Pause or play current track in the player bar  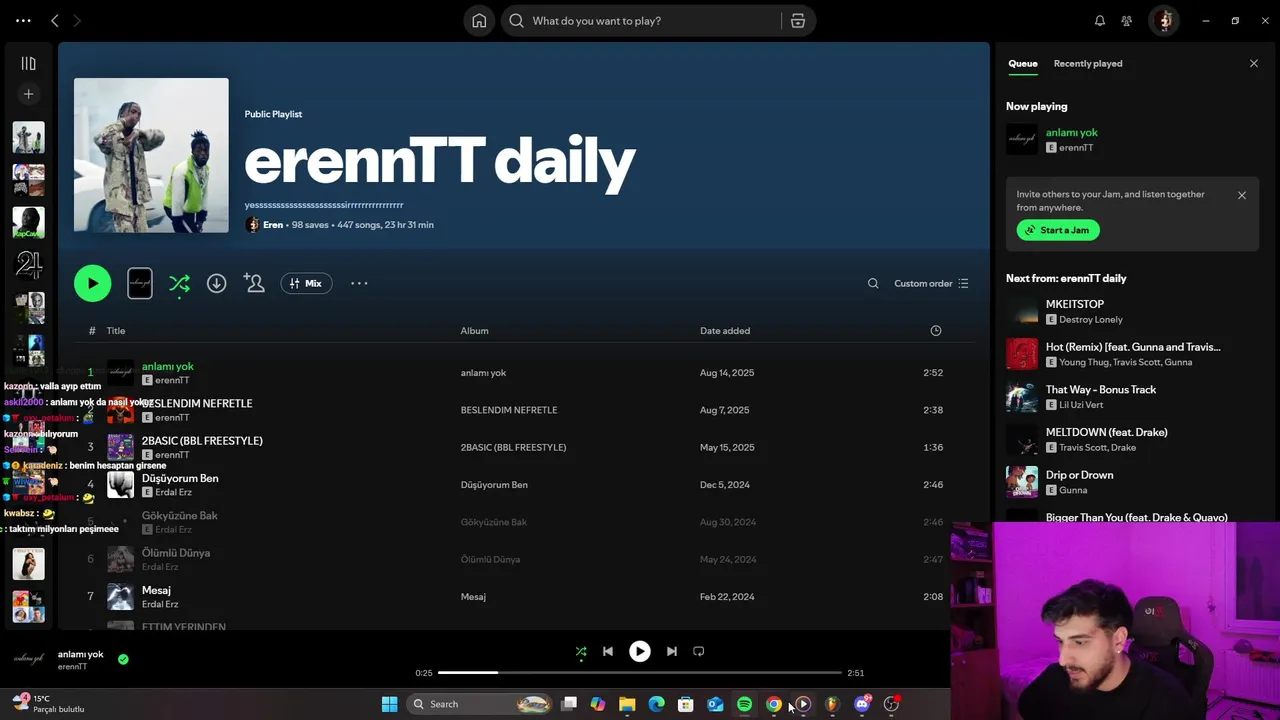pyautogui.click(x=640, y=651)
